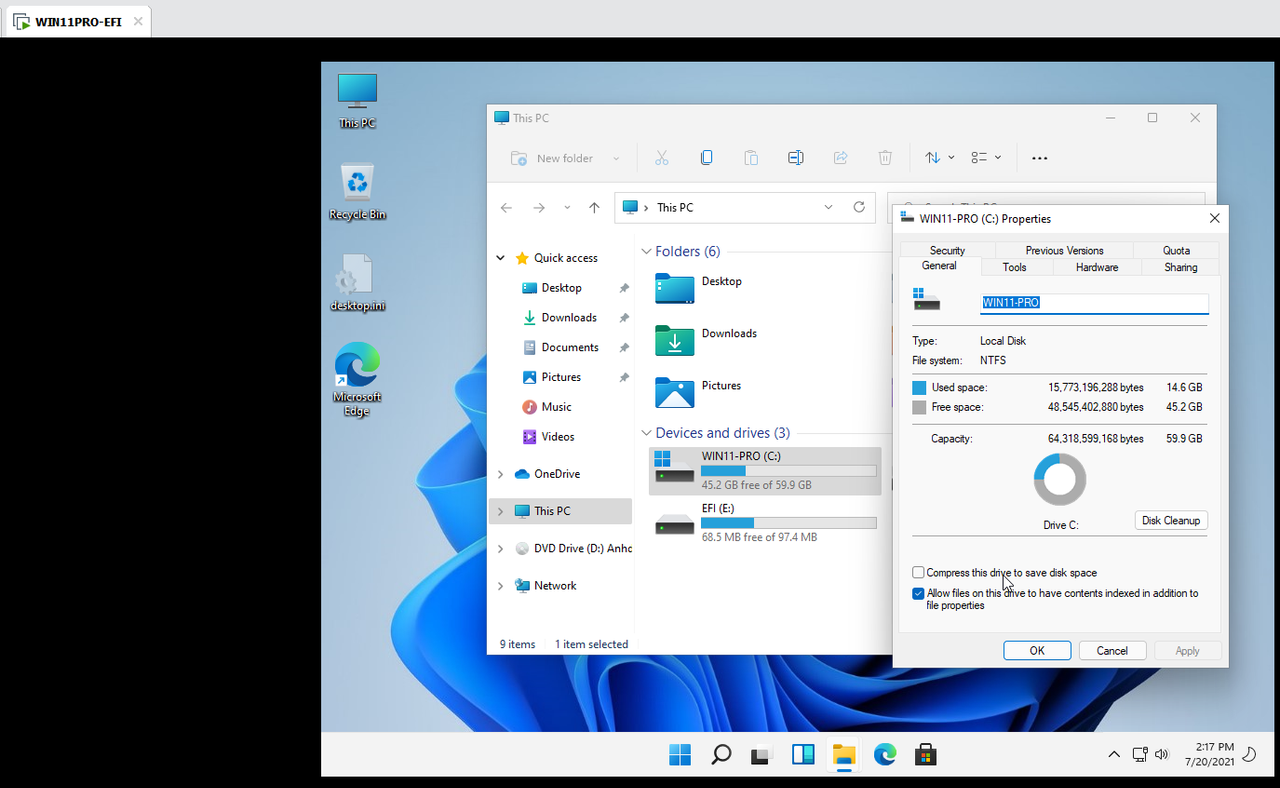Collapse the Quick access tree node
Viewport: 1280px width, 788px height.
[x=501, y=258]
